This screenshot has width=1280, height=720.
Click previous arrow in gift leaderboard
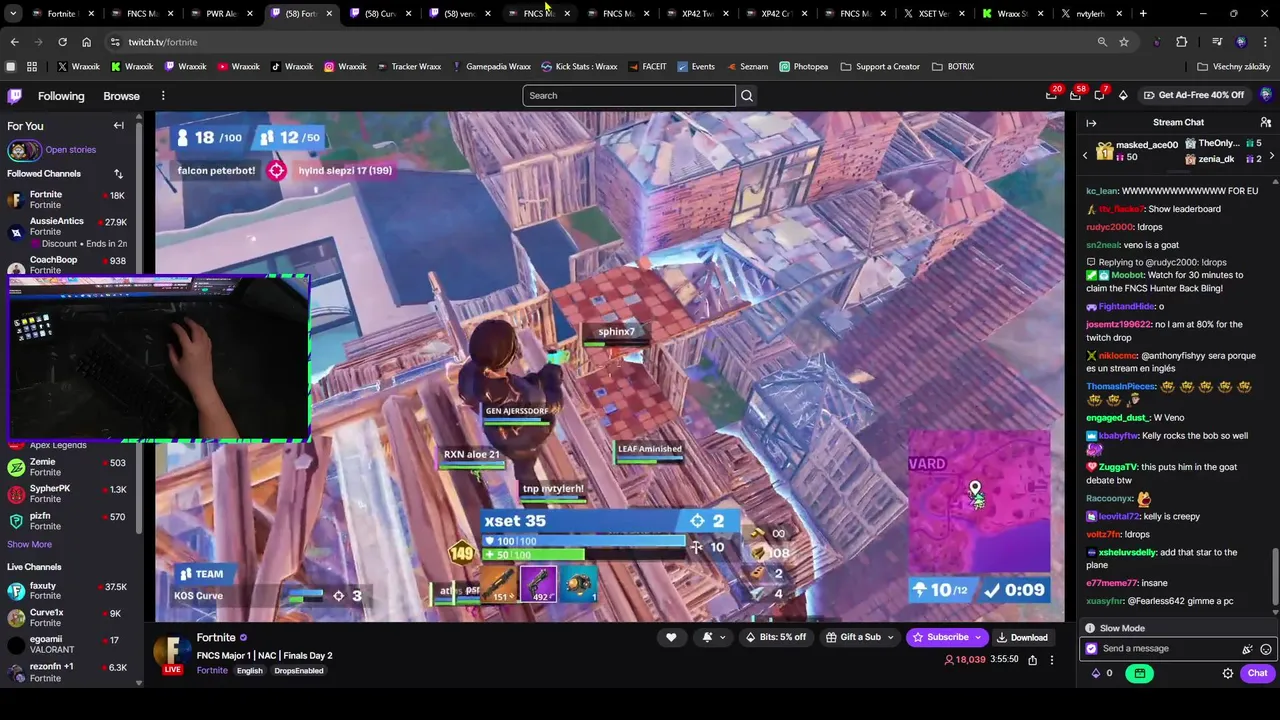click(x=1086, y=155)
